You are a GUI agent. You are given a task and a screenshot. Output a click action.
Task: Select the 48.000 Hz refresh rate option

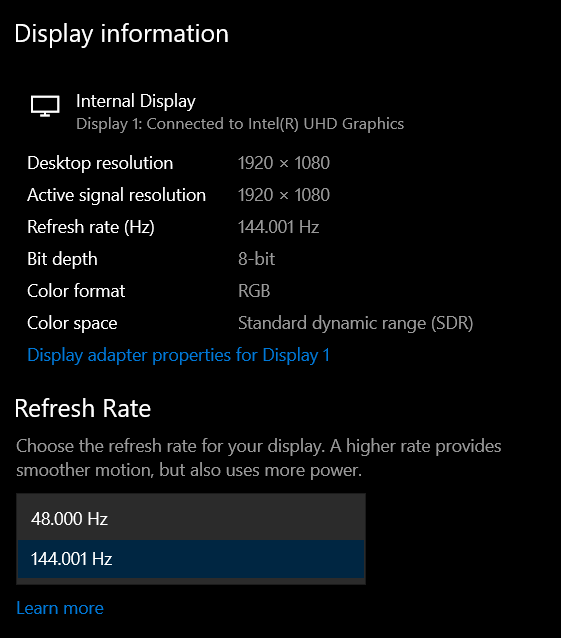pyautogui.click(x=191, y=518)
